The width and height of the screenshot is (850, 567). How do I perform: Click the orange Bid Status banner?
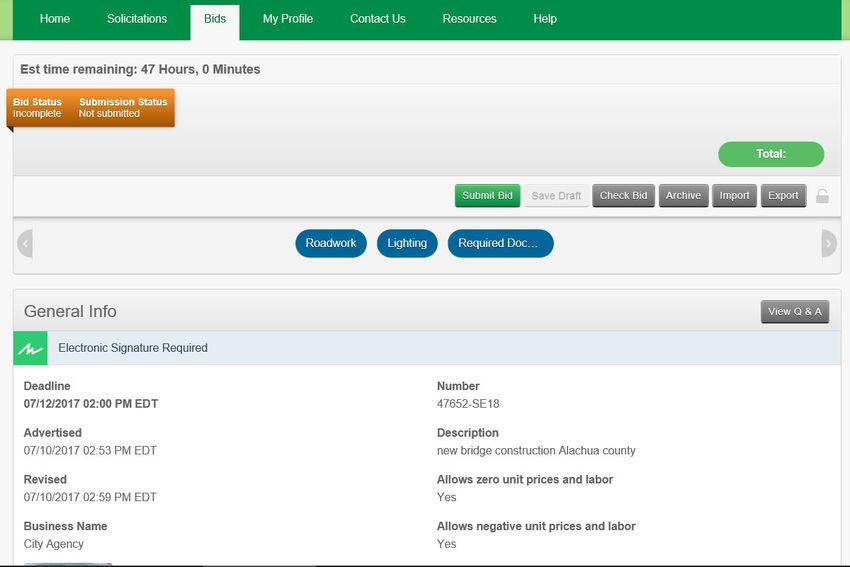click(x=91, y=108)
